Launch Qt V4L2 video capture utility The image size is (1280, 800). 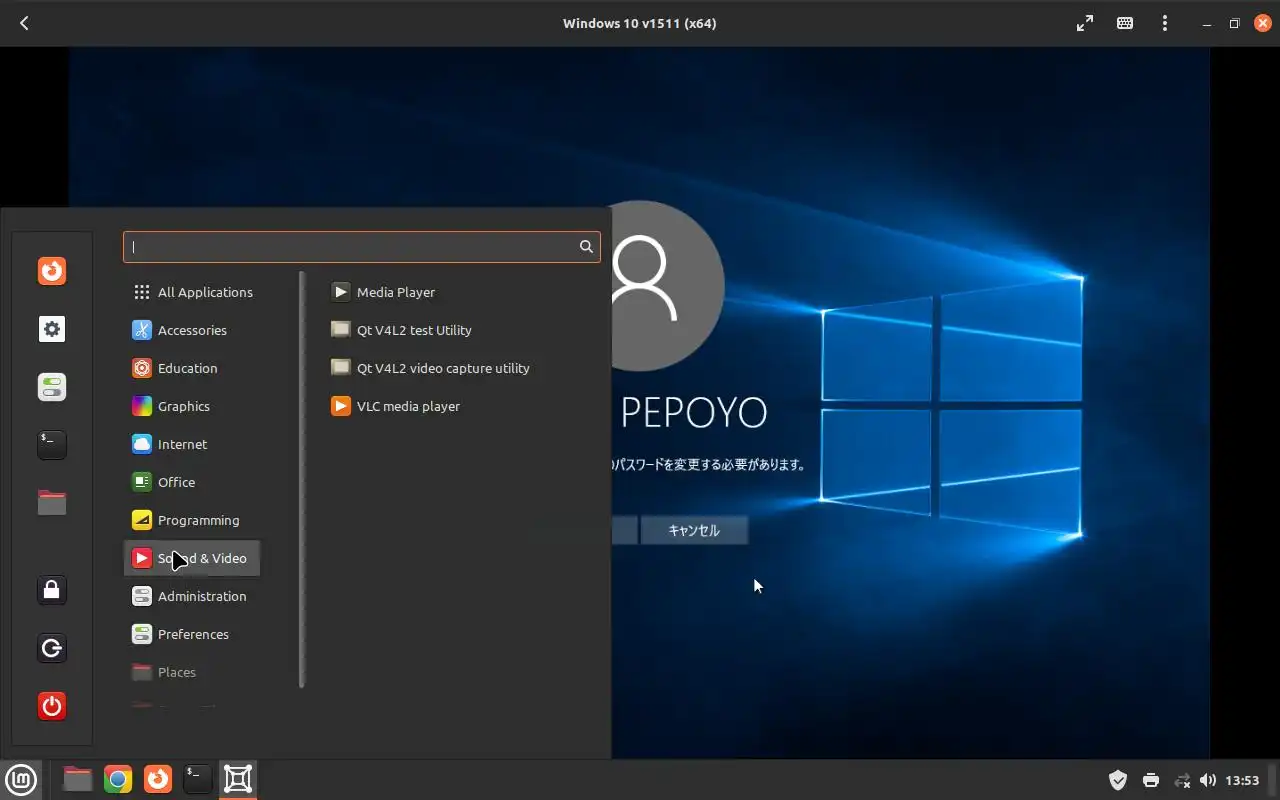(430, 368)
